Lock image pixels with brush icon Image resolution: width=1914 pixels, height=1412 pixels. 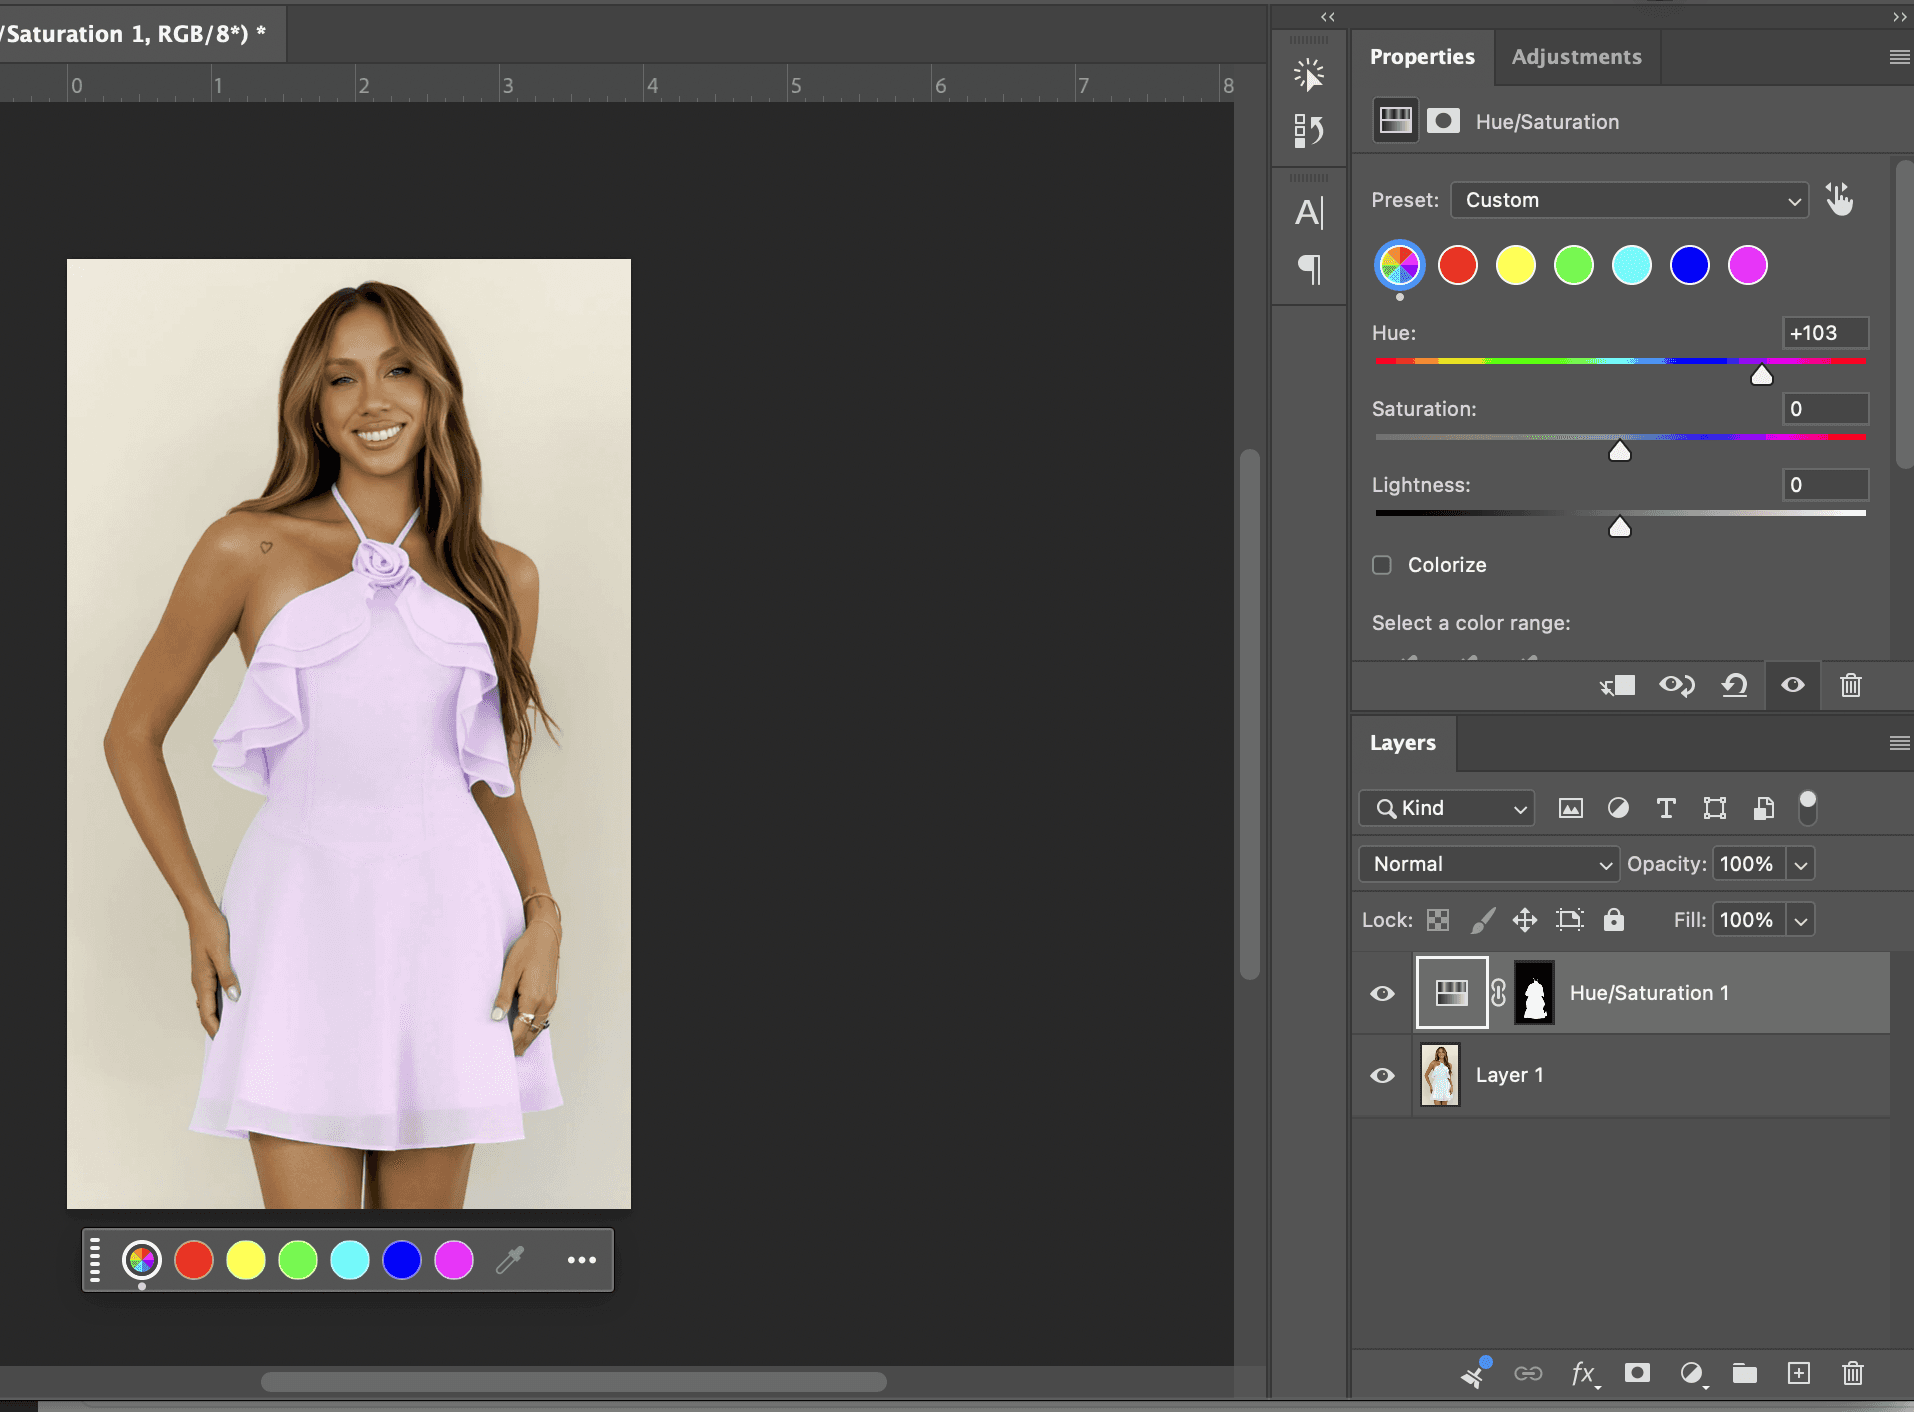tap(1483, 920)
